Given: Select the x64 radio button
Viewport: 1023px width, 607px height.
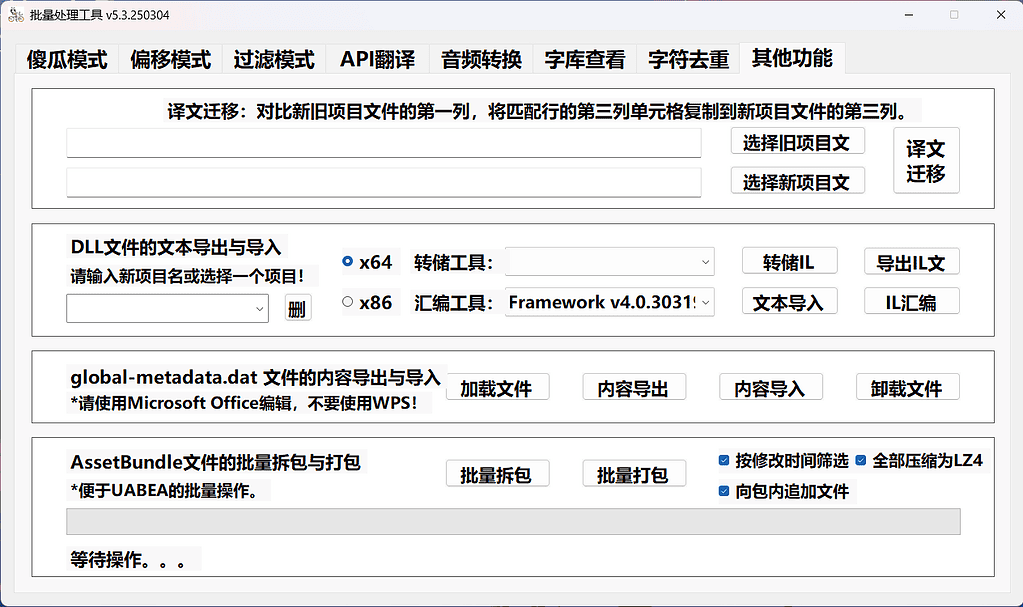Looking at the screenshot, I should pyautogui.click(x=348, y=262).
